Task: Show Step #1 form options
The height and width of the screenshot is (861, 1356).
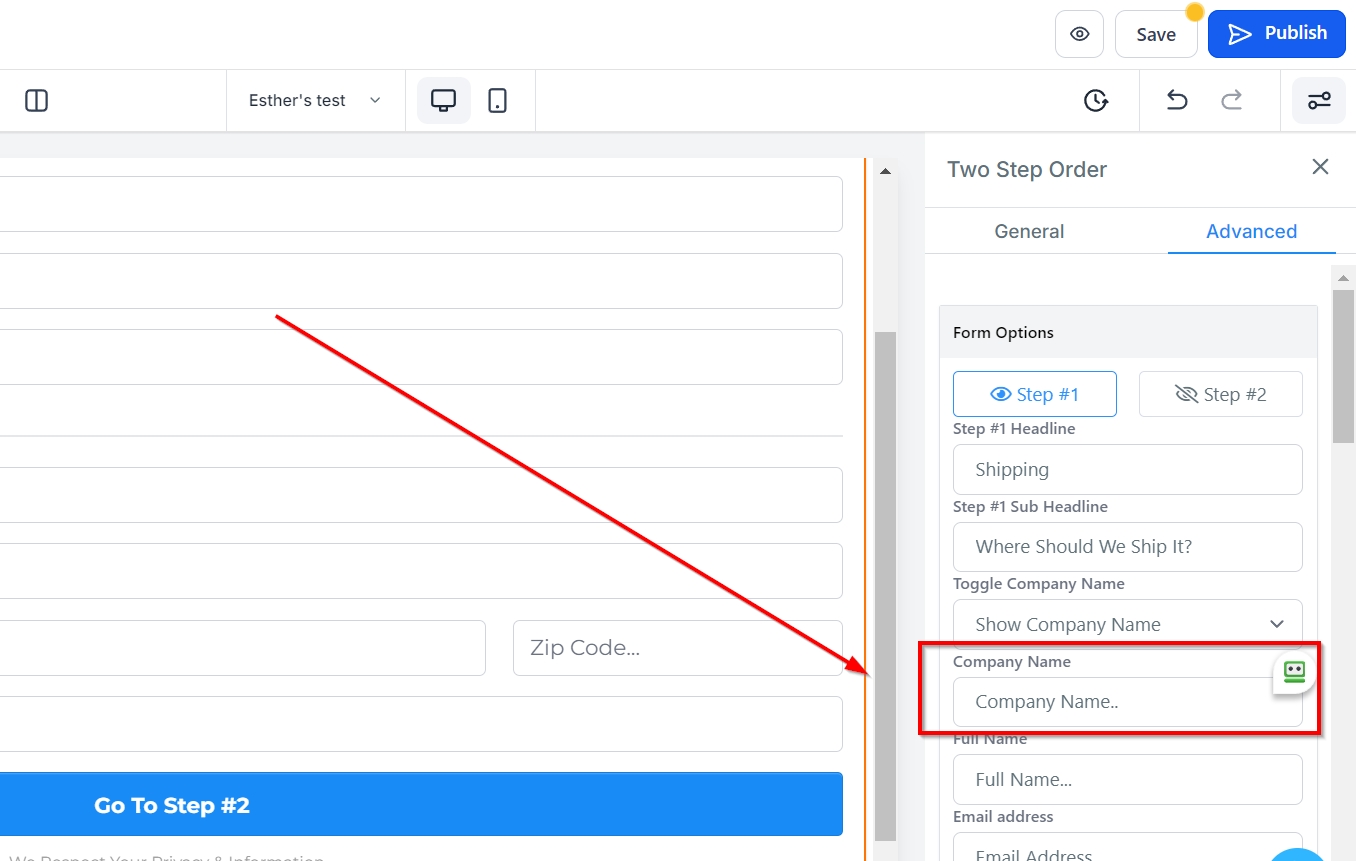Action: click(x=1034, y=394)
